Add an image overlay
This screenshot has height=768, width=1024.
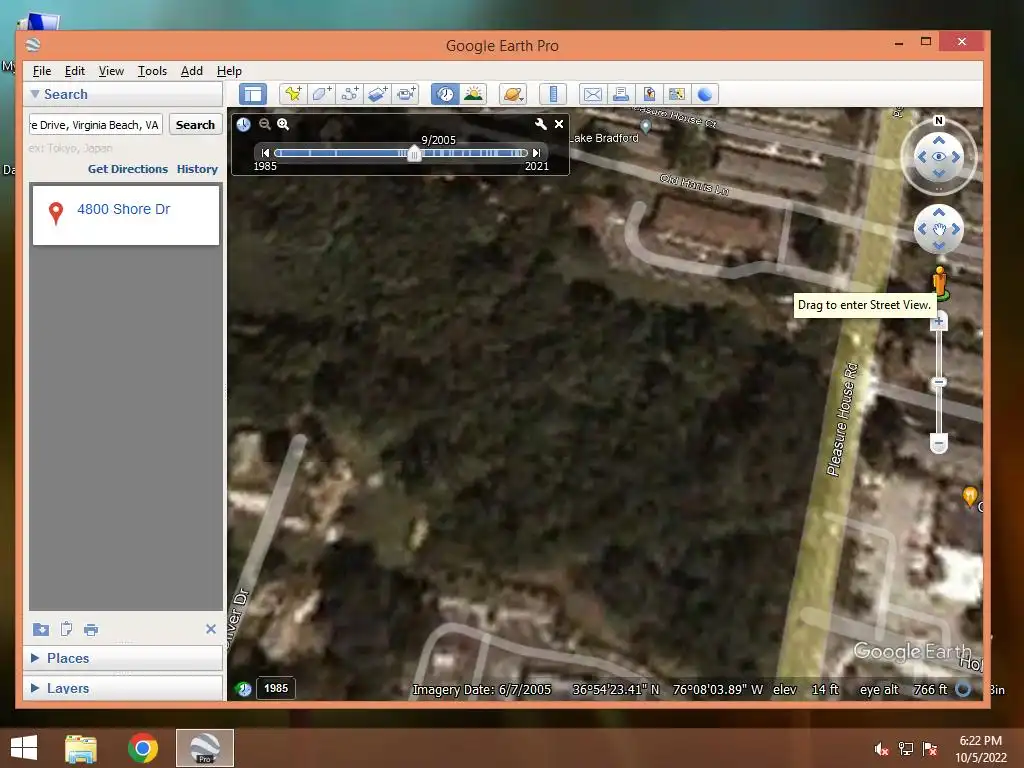pyautogui.click(x=377, y=94)
